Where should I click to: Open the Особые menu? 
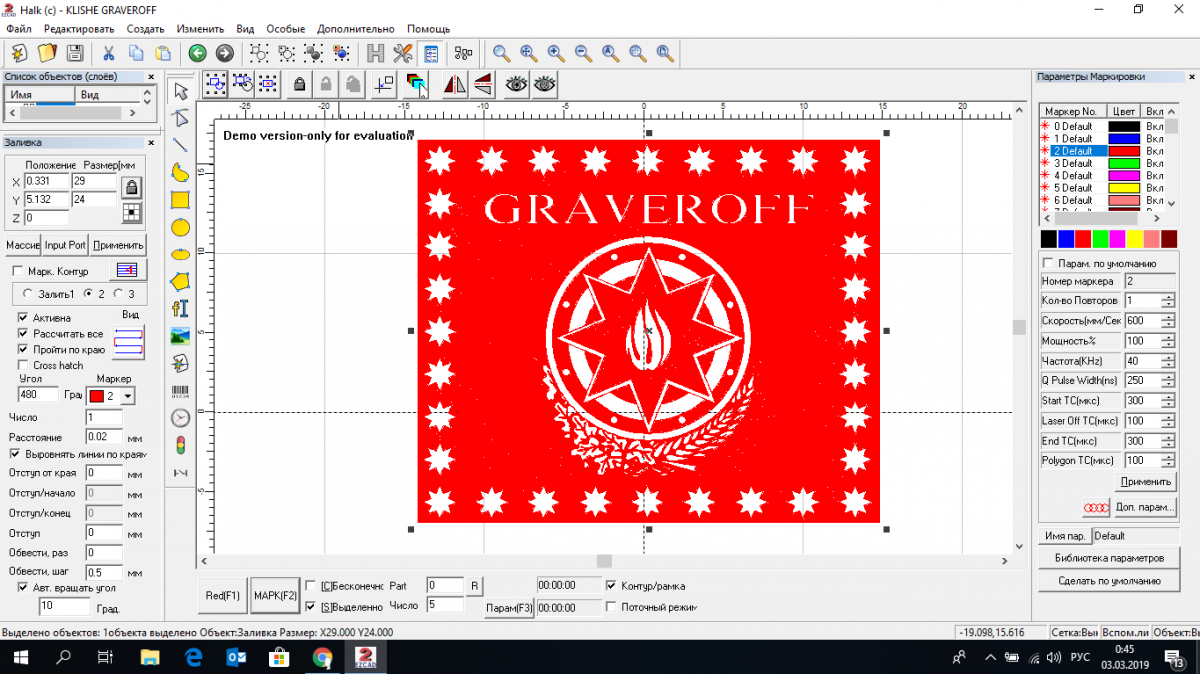coord(286,29)
